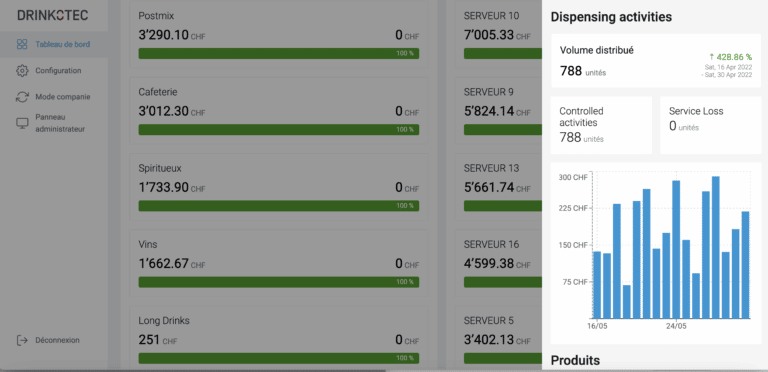Click the Vins 100 % progress bar
The height and width of the screenshot is (372, 768).
pyautogui.click(x=279, y=282)
